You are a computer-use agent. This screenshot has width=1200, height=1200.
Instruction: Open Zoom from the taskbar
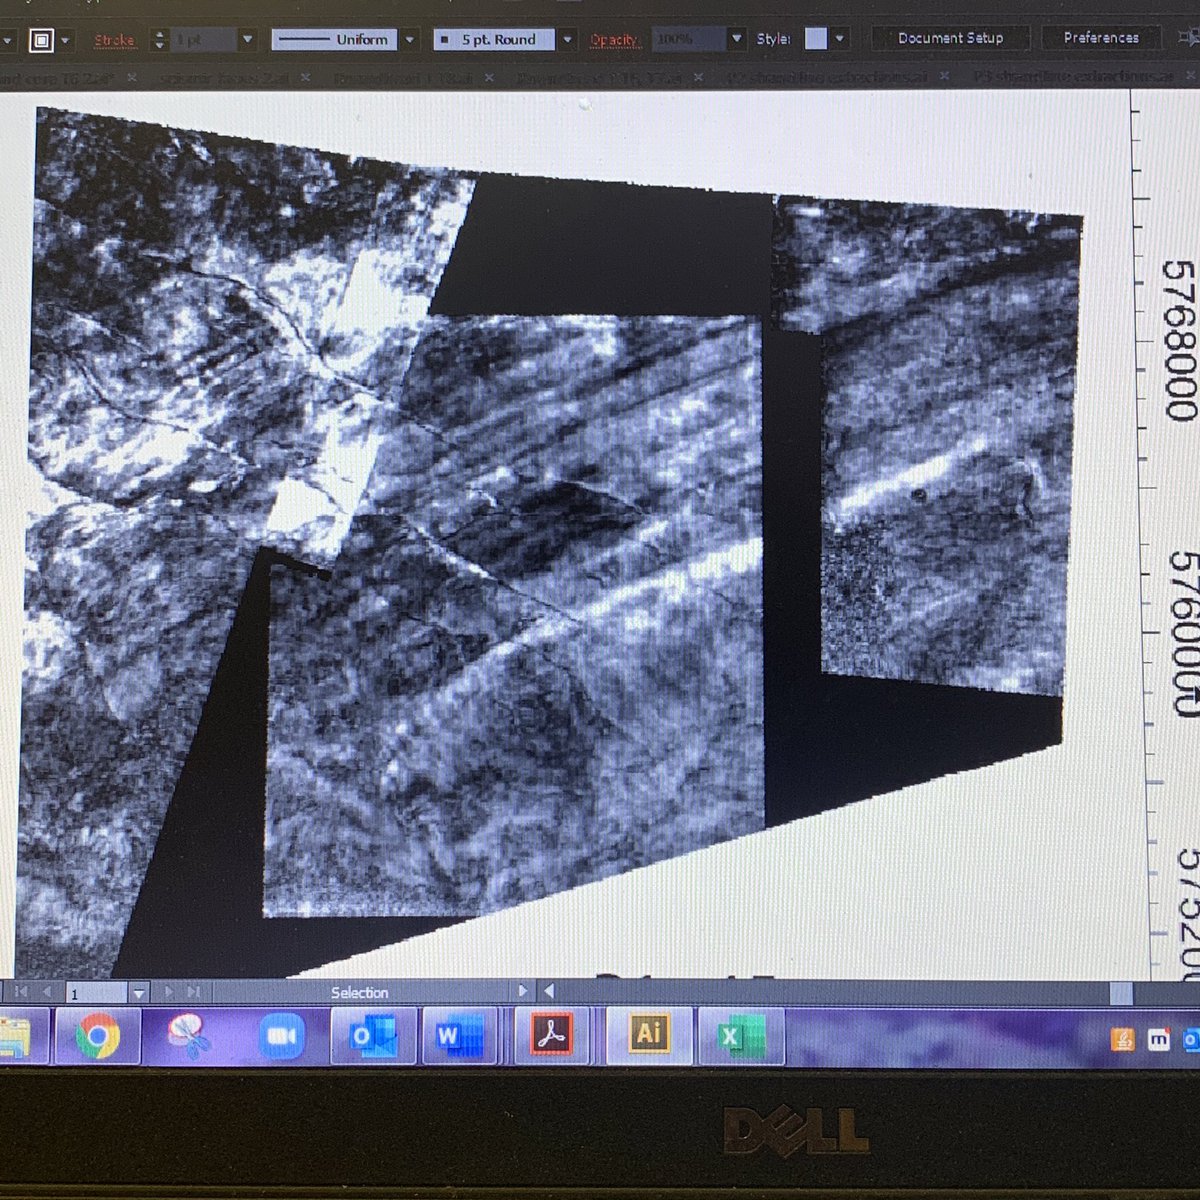[x=281, y=1037]
